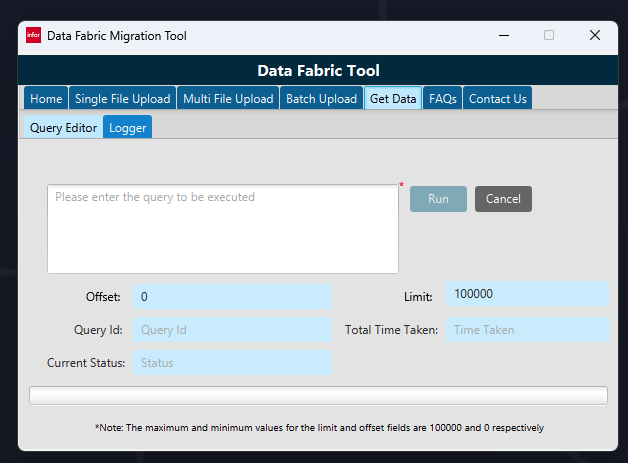Cancel the query execution
This screenshot has width=628, height=463.
click(x=503, y=199)
